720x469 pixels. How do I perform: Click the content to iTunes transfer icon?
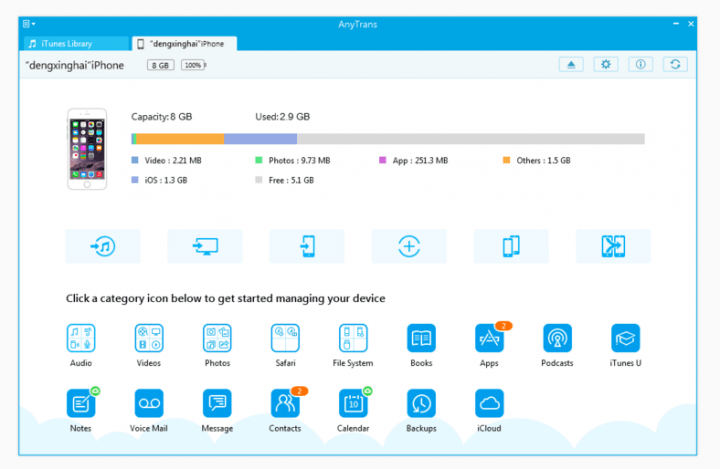coord(103,246)
